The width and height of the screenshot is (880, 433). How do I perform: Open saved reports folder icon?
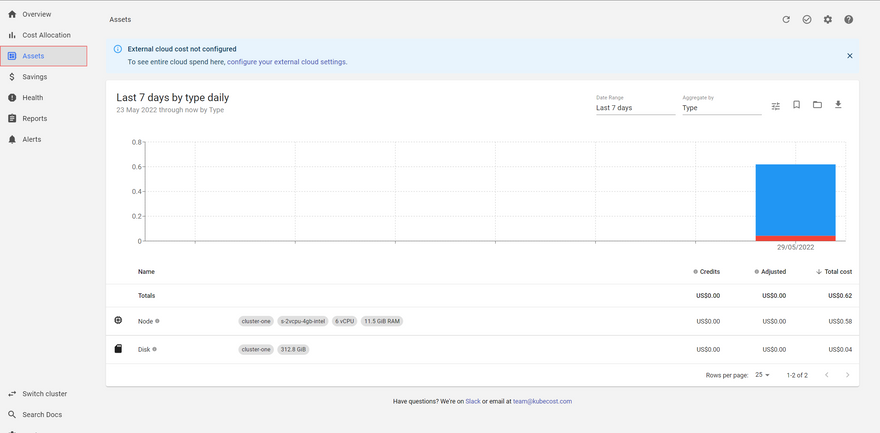click(x=817, y=105)
